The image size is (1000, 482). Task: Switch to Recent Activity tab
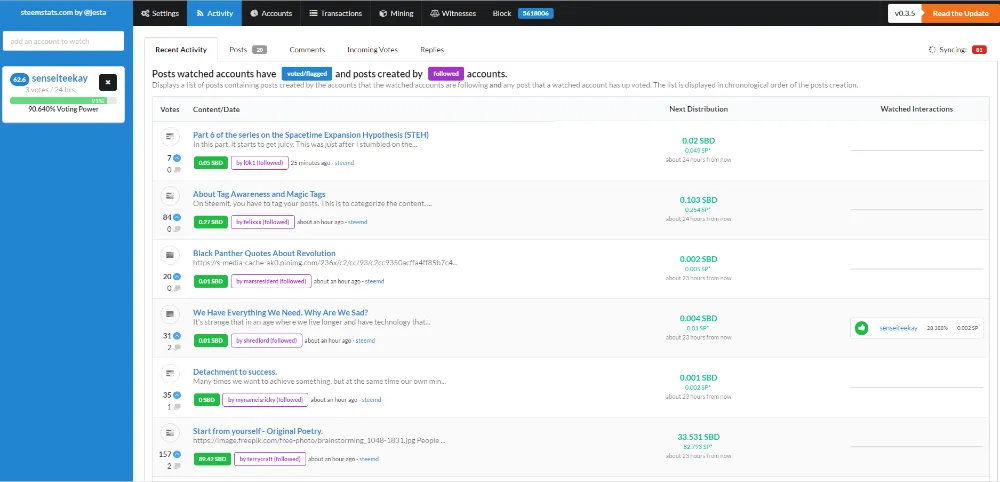181,50
